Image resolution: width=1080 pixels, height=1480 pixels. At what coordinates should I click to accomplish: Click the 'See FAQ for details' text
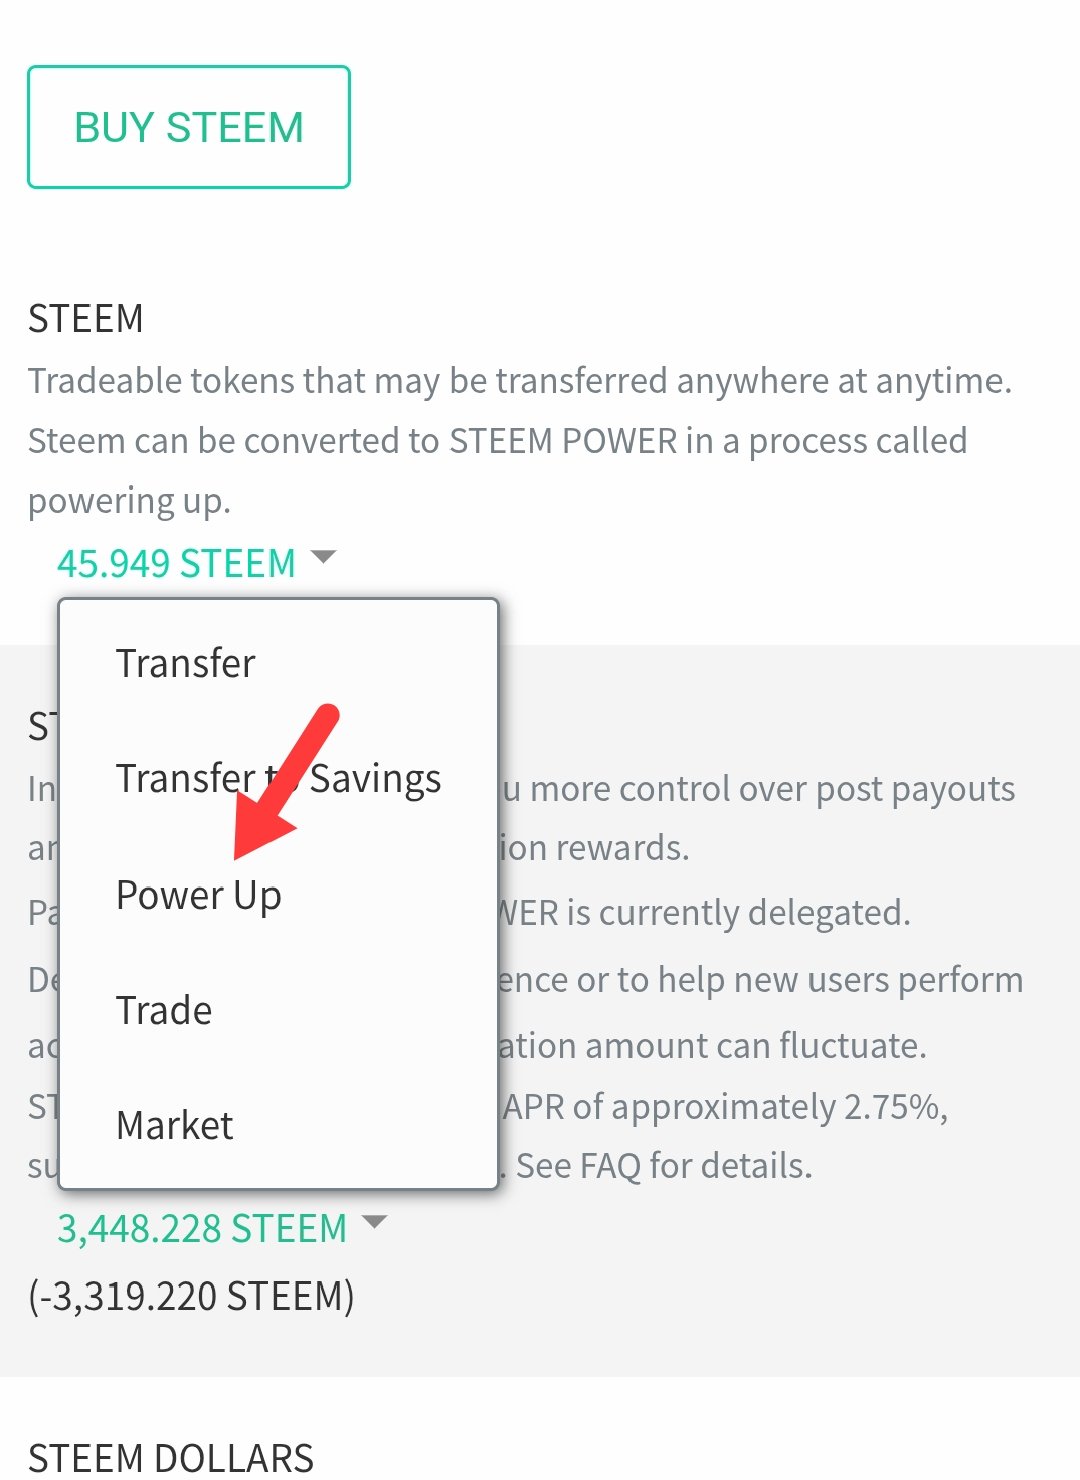[664, 1166]
